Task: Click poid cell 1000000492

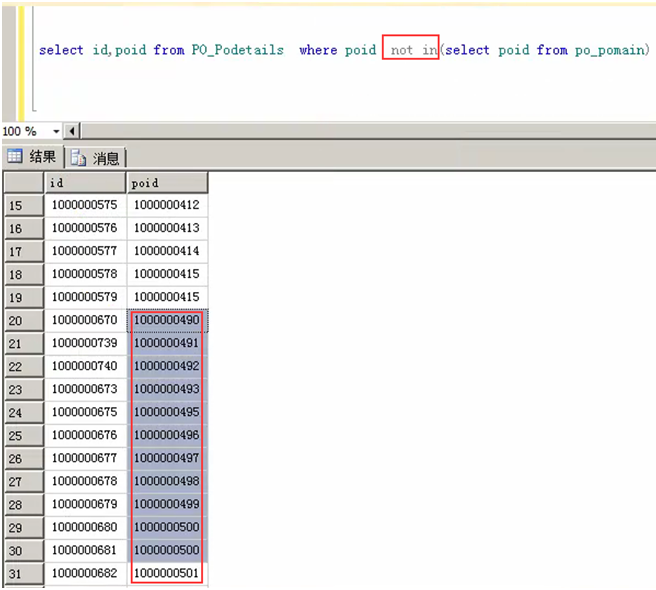Action: pyautogui.click(x=167, y=366)
